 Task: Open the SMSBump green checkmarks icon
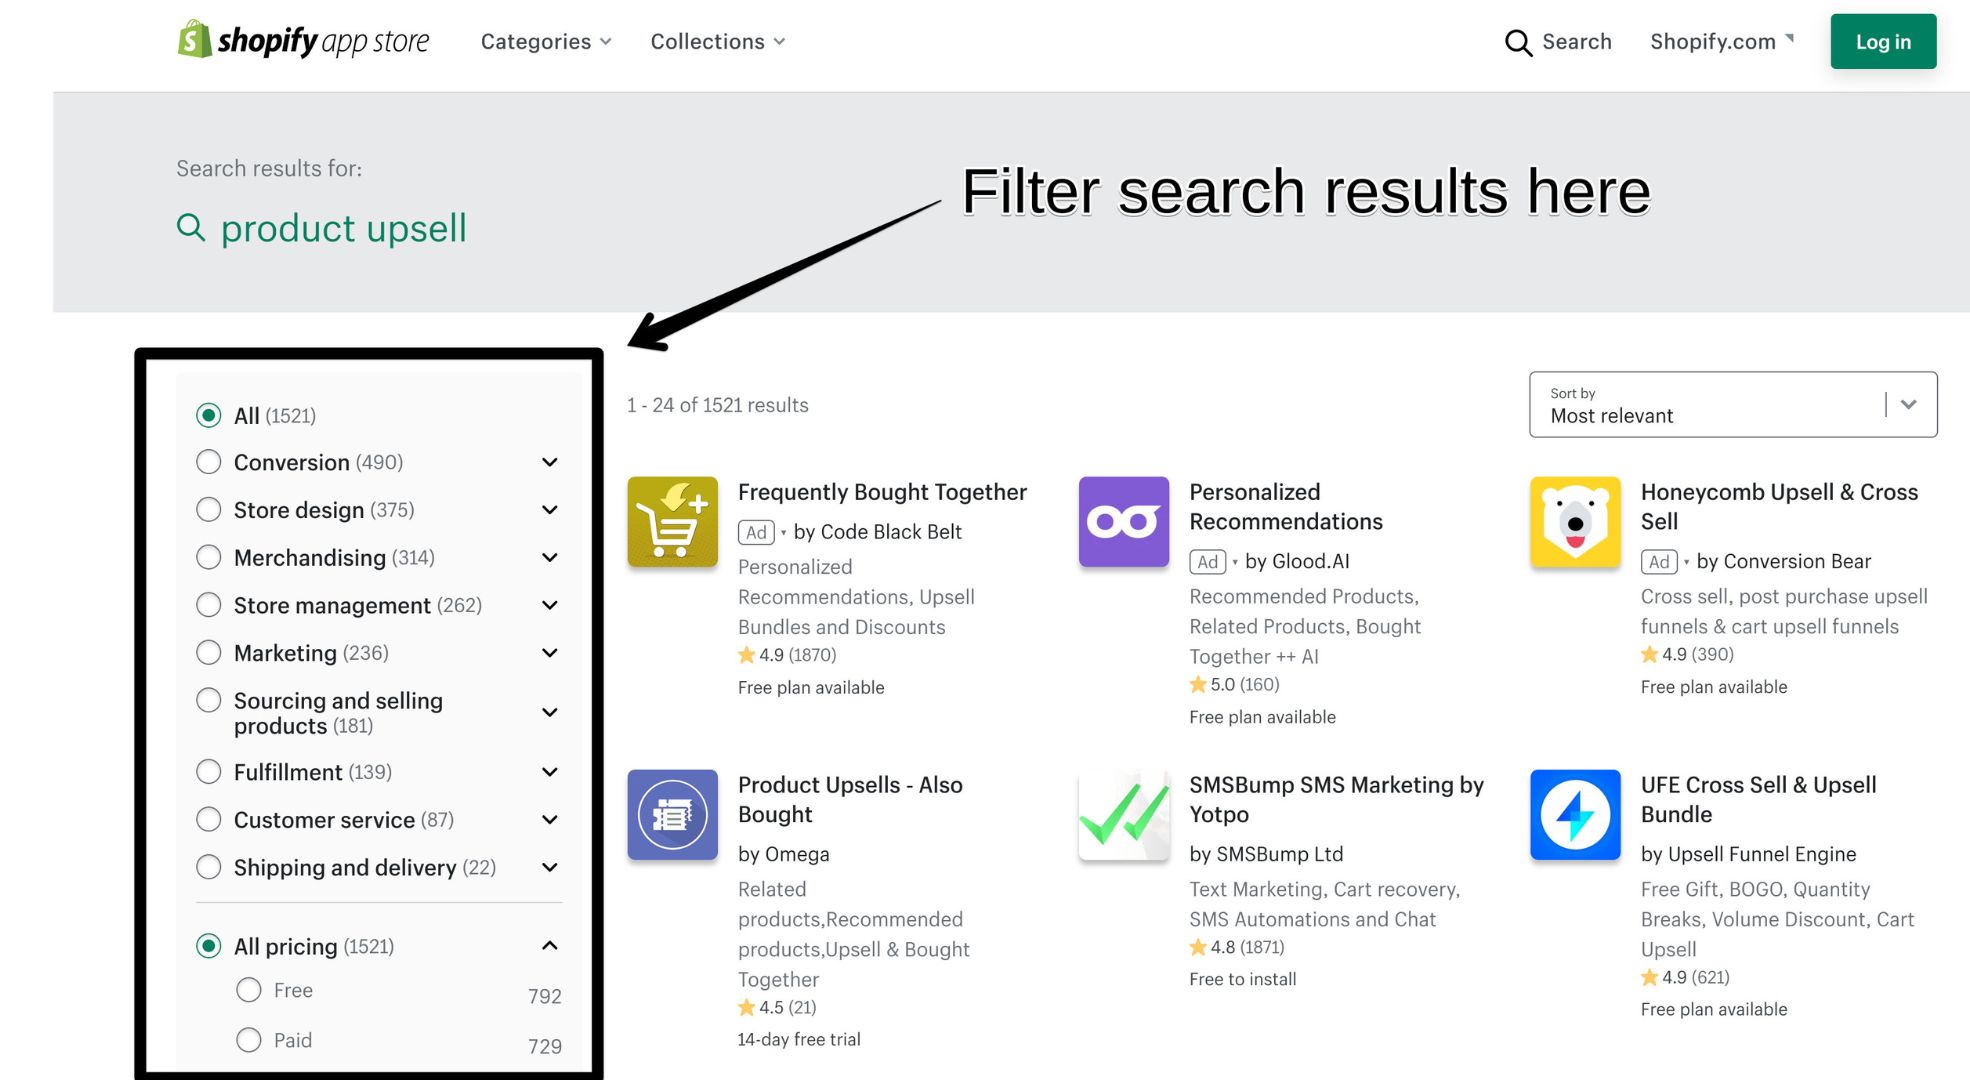(1124, 814)
